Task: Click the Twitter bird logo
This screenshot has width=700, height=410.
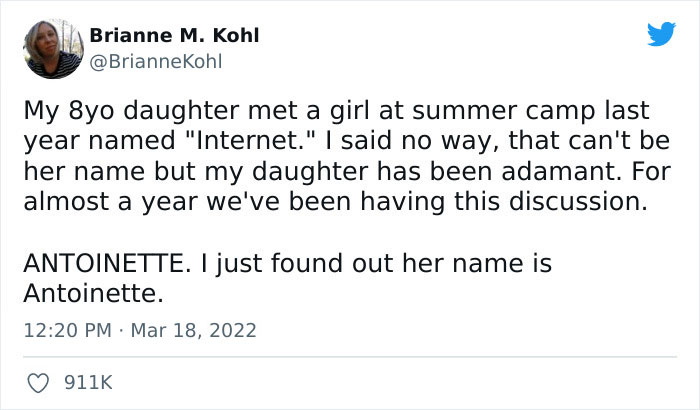Action: 661,35
